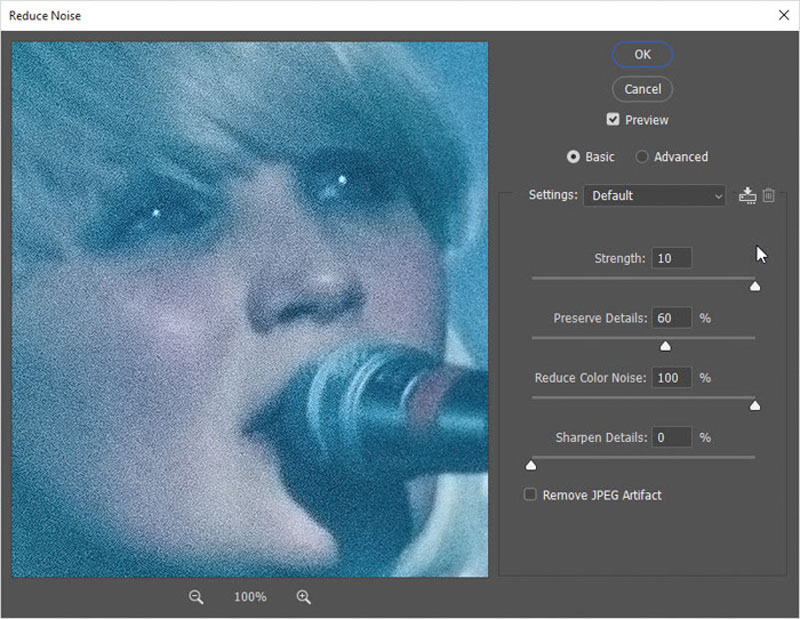Enable Remove JPEG Artifact checkbox
800x619 pixels.
coord(530,494)
